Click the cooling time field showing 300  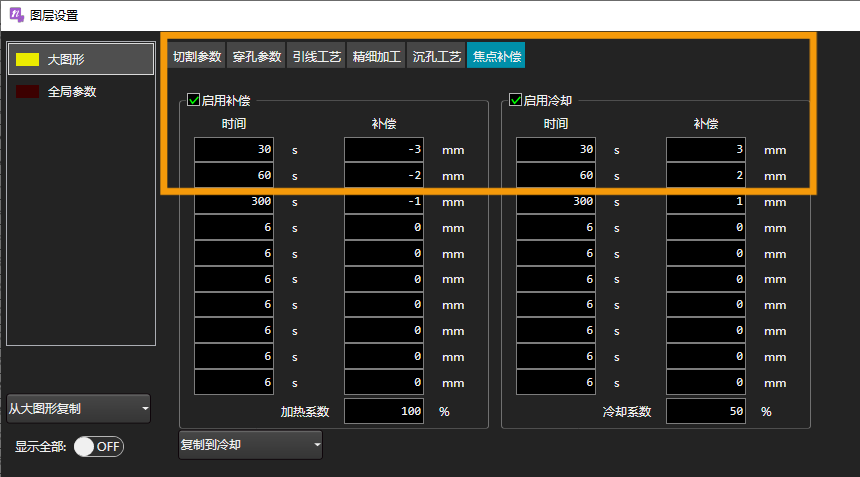coord(556,202)
